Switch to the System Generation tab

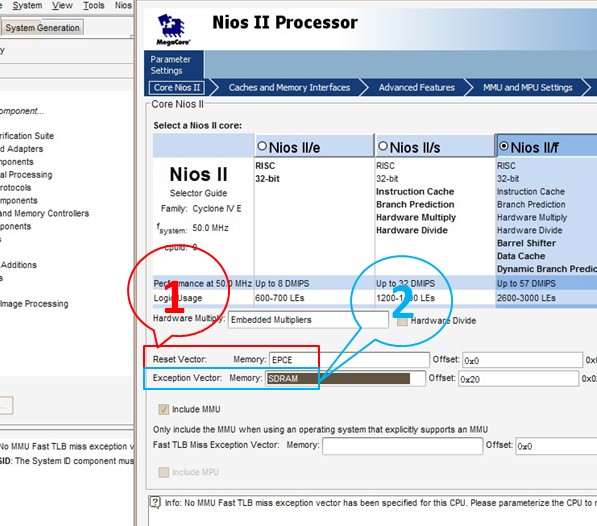pos(42,28)
